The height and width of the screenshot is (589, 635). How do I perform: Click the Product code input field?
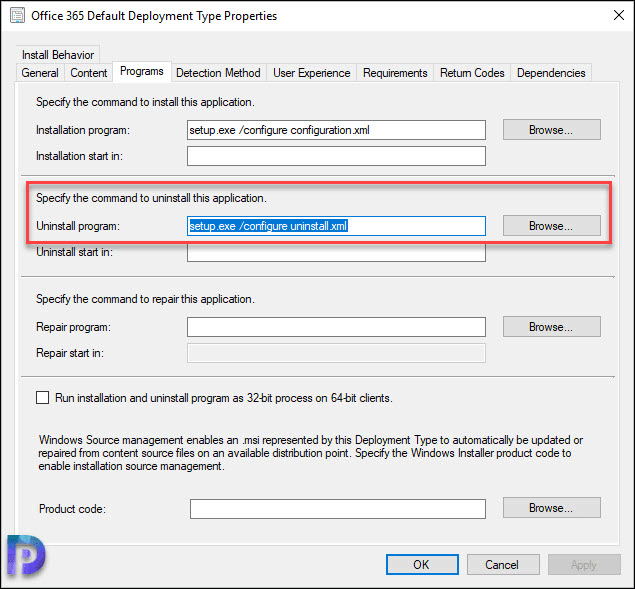point(338,509)
